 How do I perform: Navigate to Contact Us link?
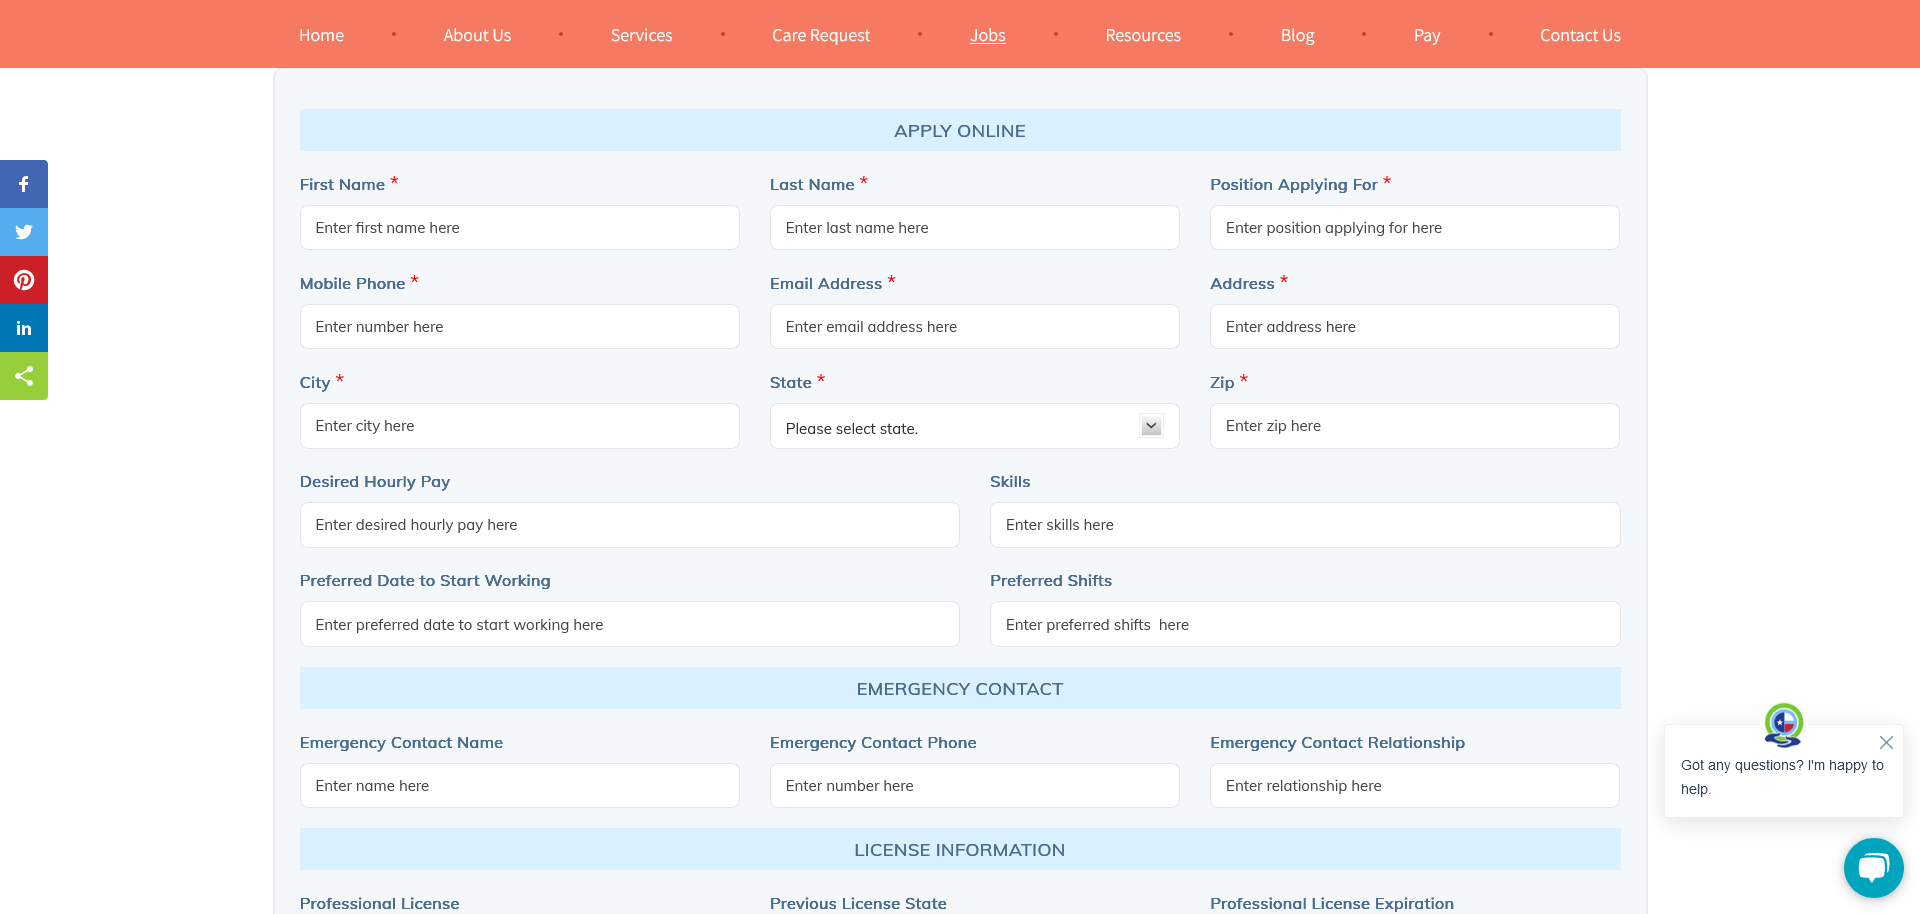coord(1579,35)
